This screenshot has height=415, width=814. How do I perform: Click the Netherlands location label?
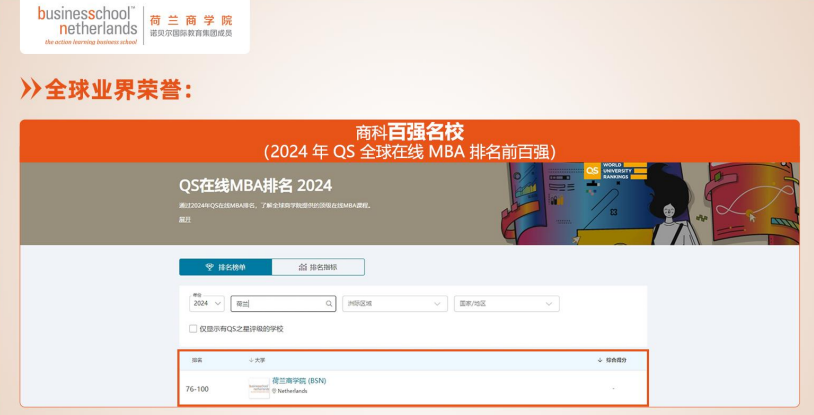(x=290, y=391)
